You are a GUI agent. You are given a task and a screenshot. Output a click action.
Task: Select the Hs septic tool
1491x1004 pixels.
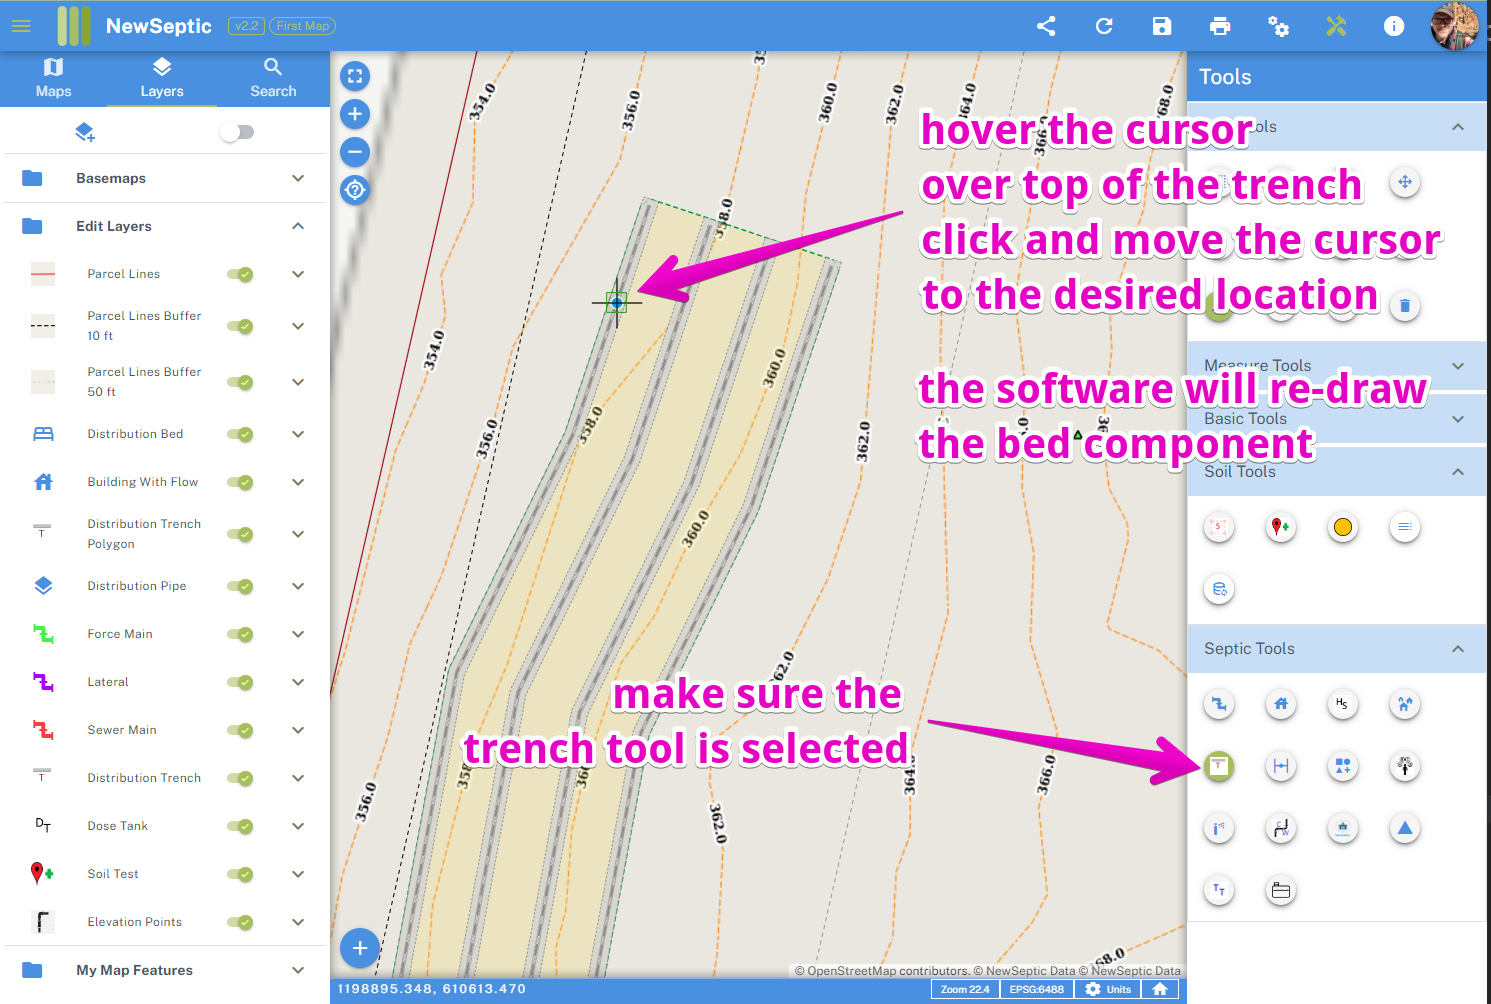point(1343,704)
